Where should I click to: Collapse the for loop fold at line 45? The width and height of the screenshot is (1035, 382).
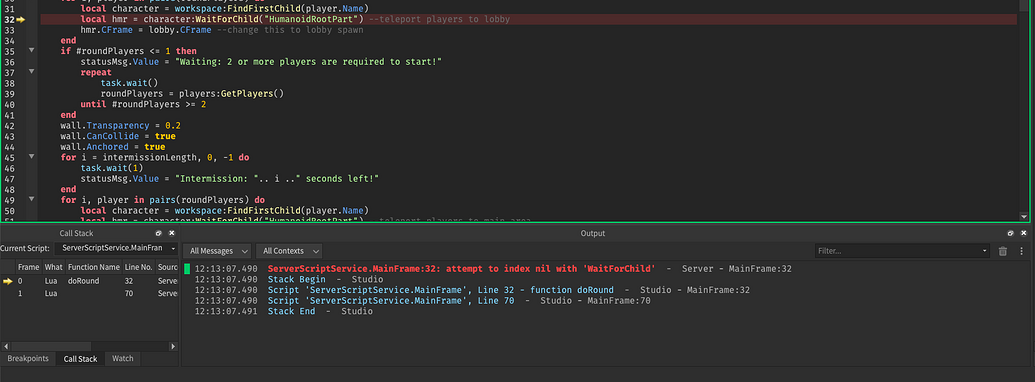pos(32,157)
